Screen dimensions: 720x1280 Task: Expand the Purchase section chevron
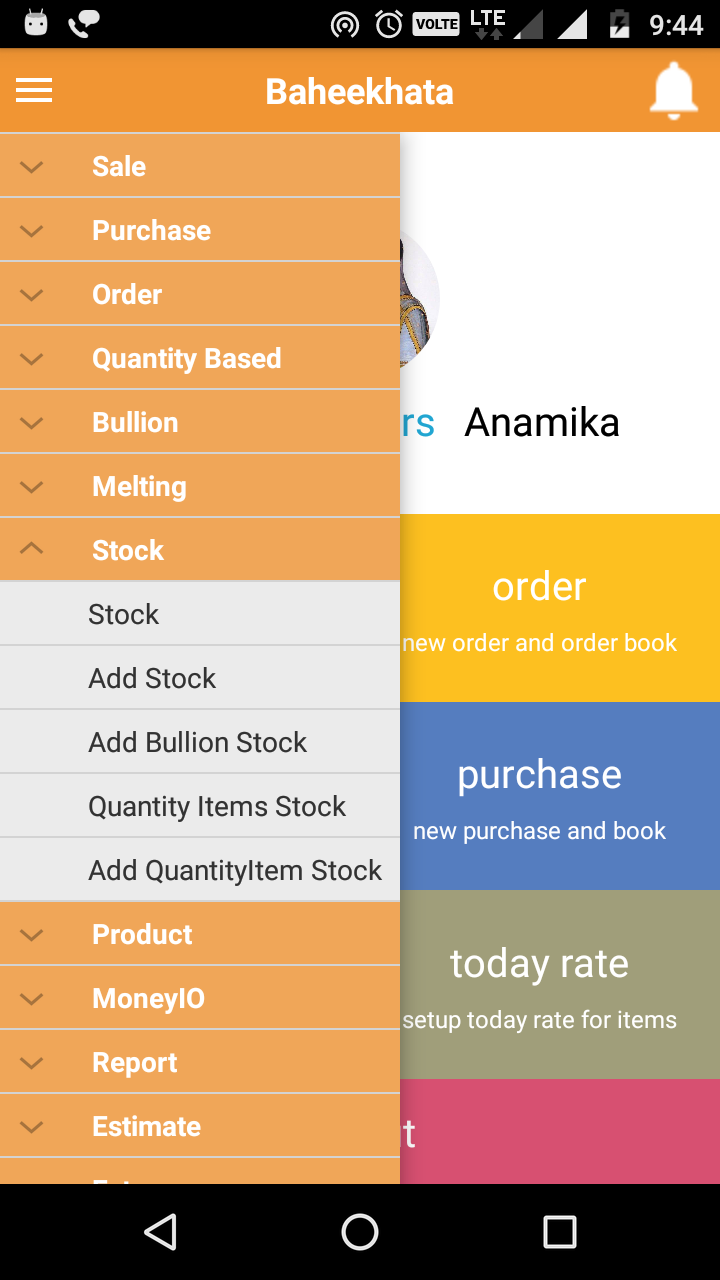coord(32,231)
